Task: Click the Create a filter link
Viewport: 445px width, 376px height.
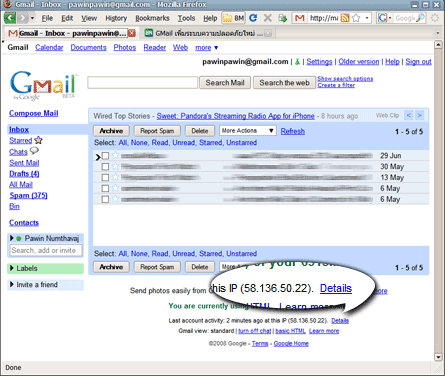Action: pyautogui.click(x=336, y=85)
